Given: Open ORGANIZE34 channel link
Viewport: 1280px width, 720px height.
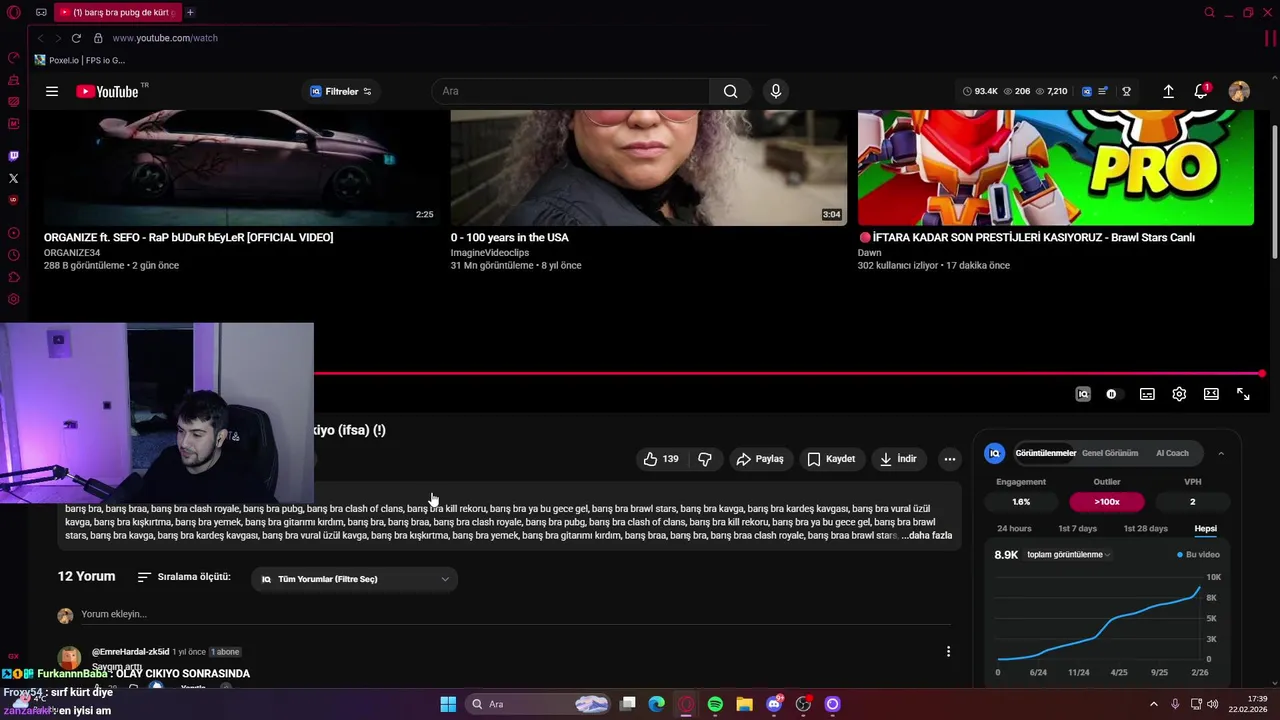Looking at the screenshot, I should coord(72,253).
